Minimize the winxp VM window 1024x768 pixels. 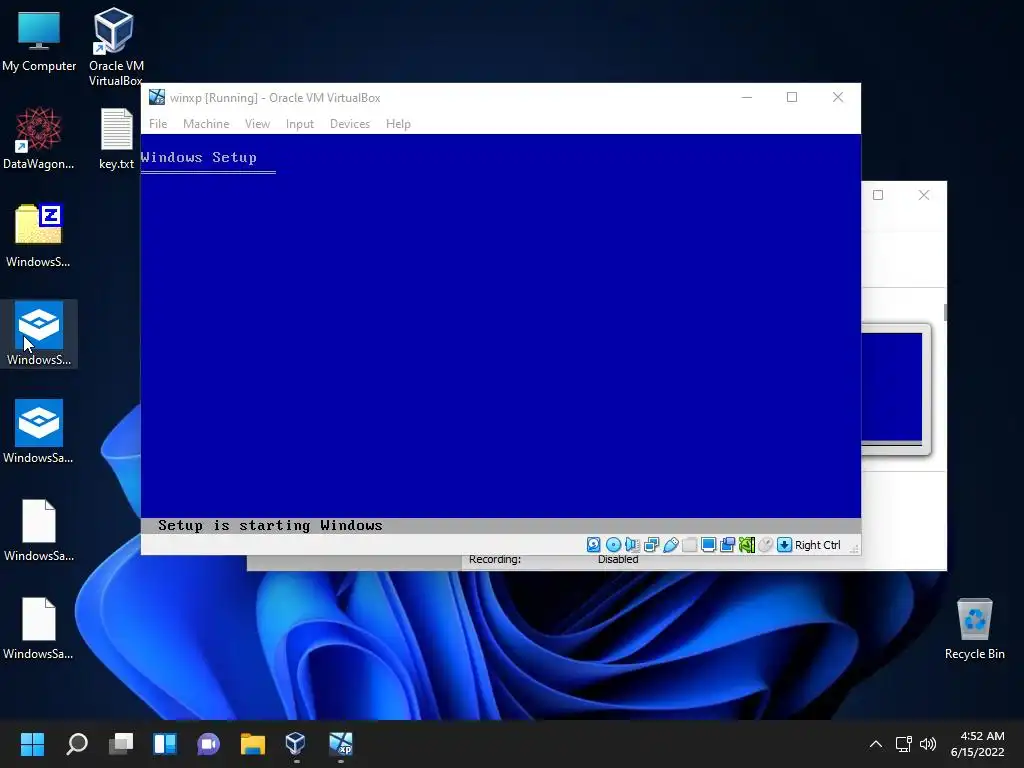(747, 97)
